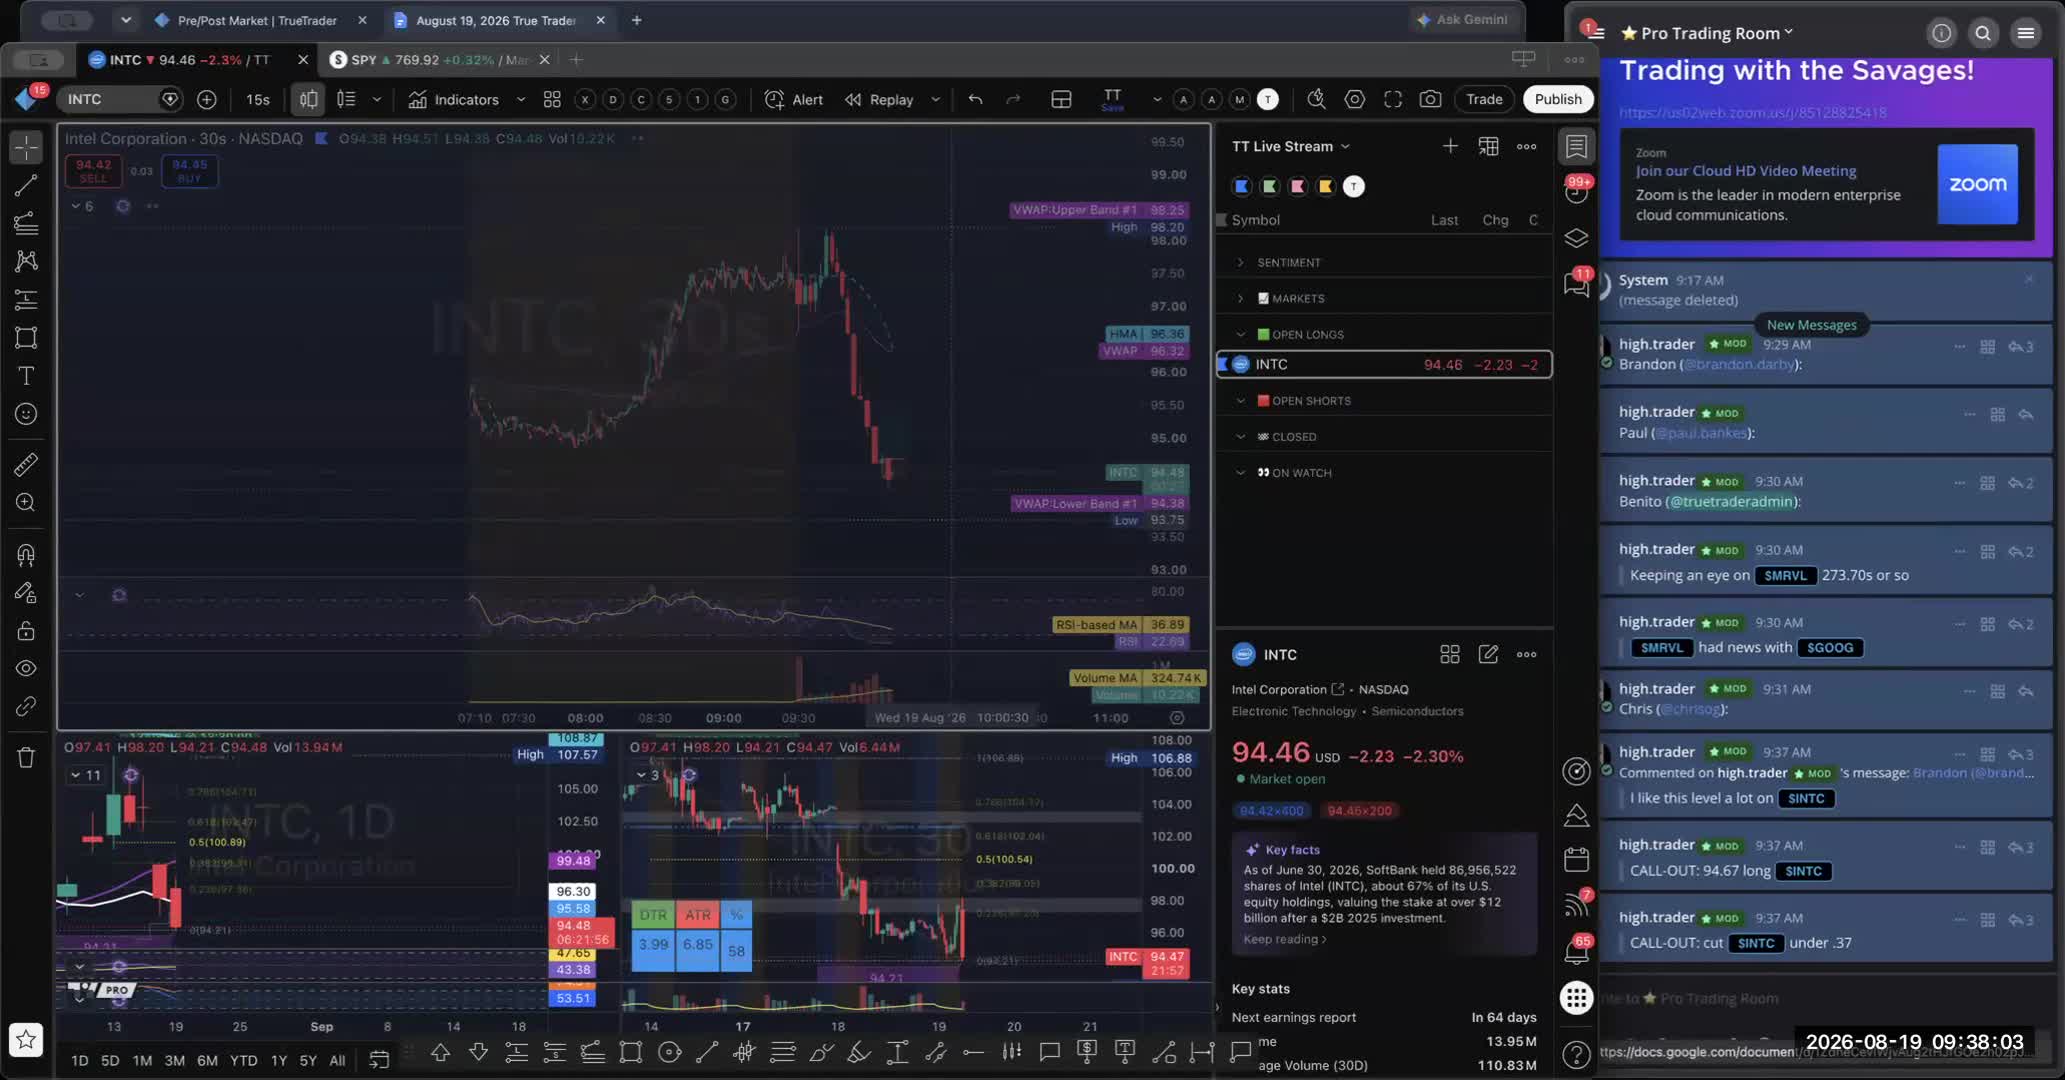Open notifications bell in sidebar
The height and width of the screenshot is (1080, 2065).
(1577, 951)
